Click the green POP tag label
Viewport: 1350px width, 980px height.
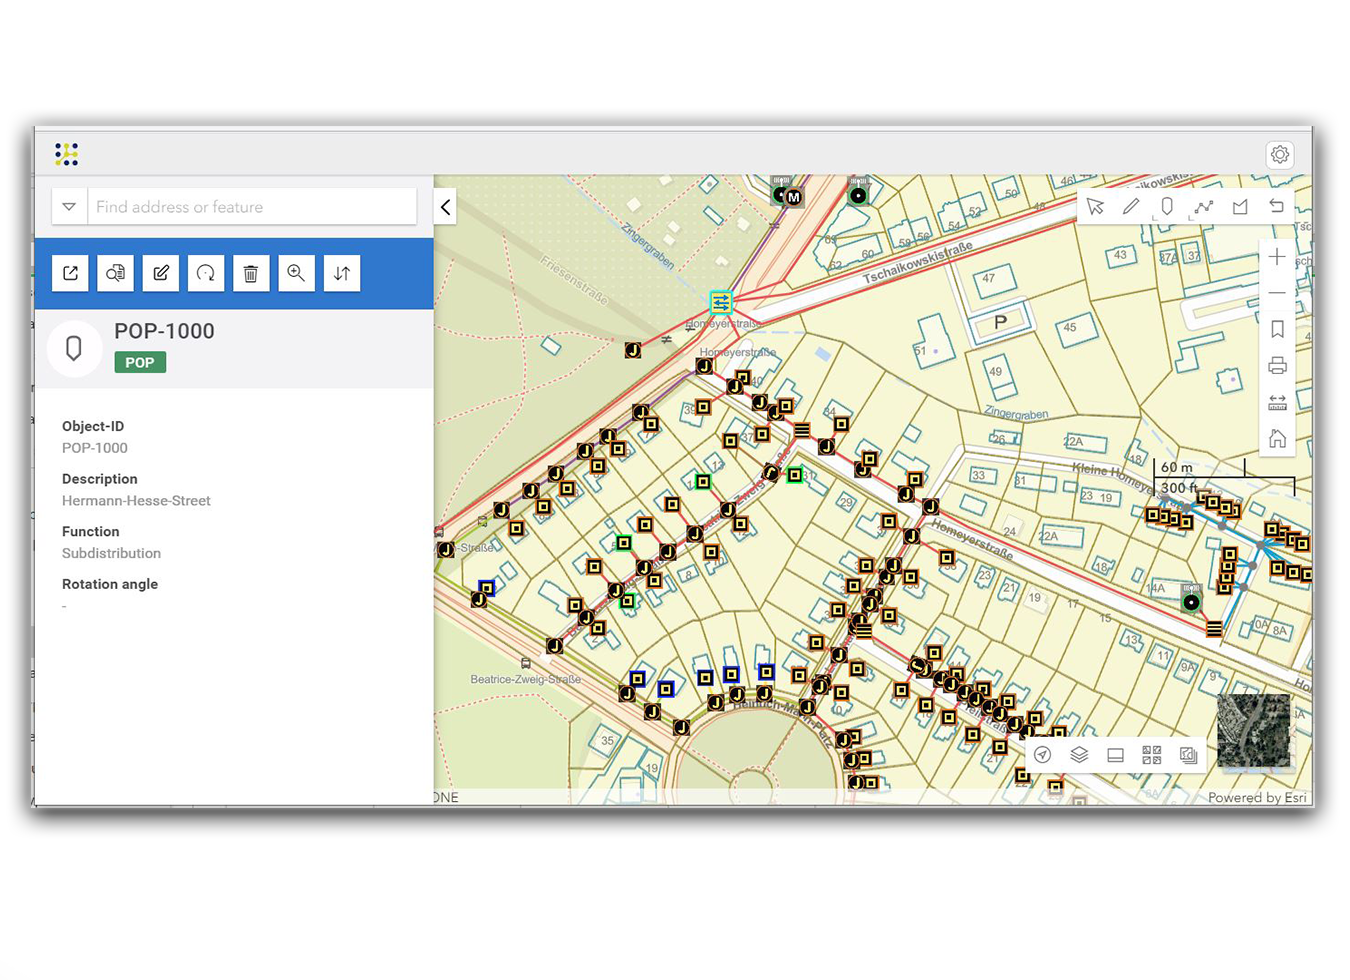tap(140, 362)
